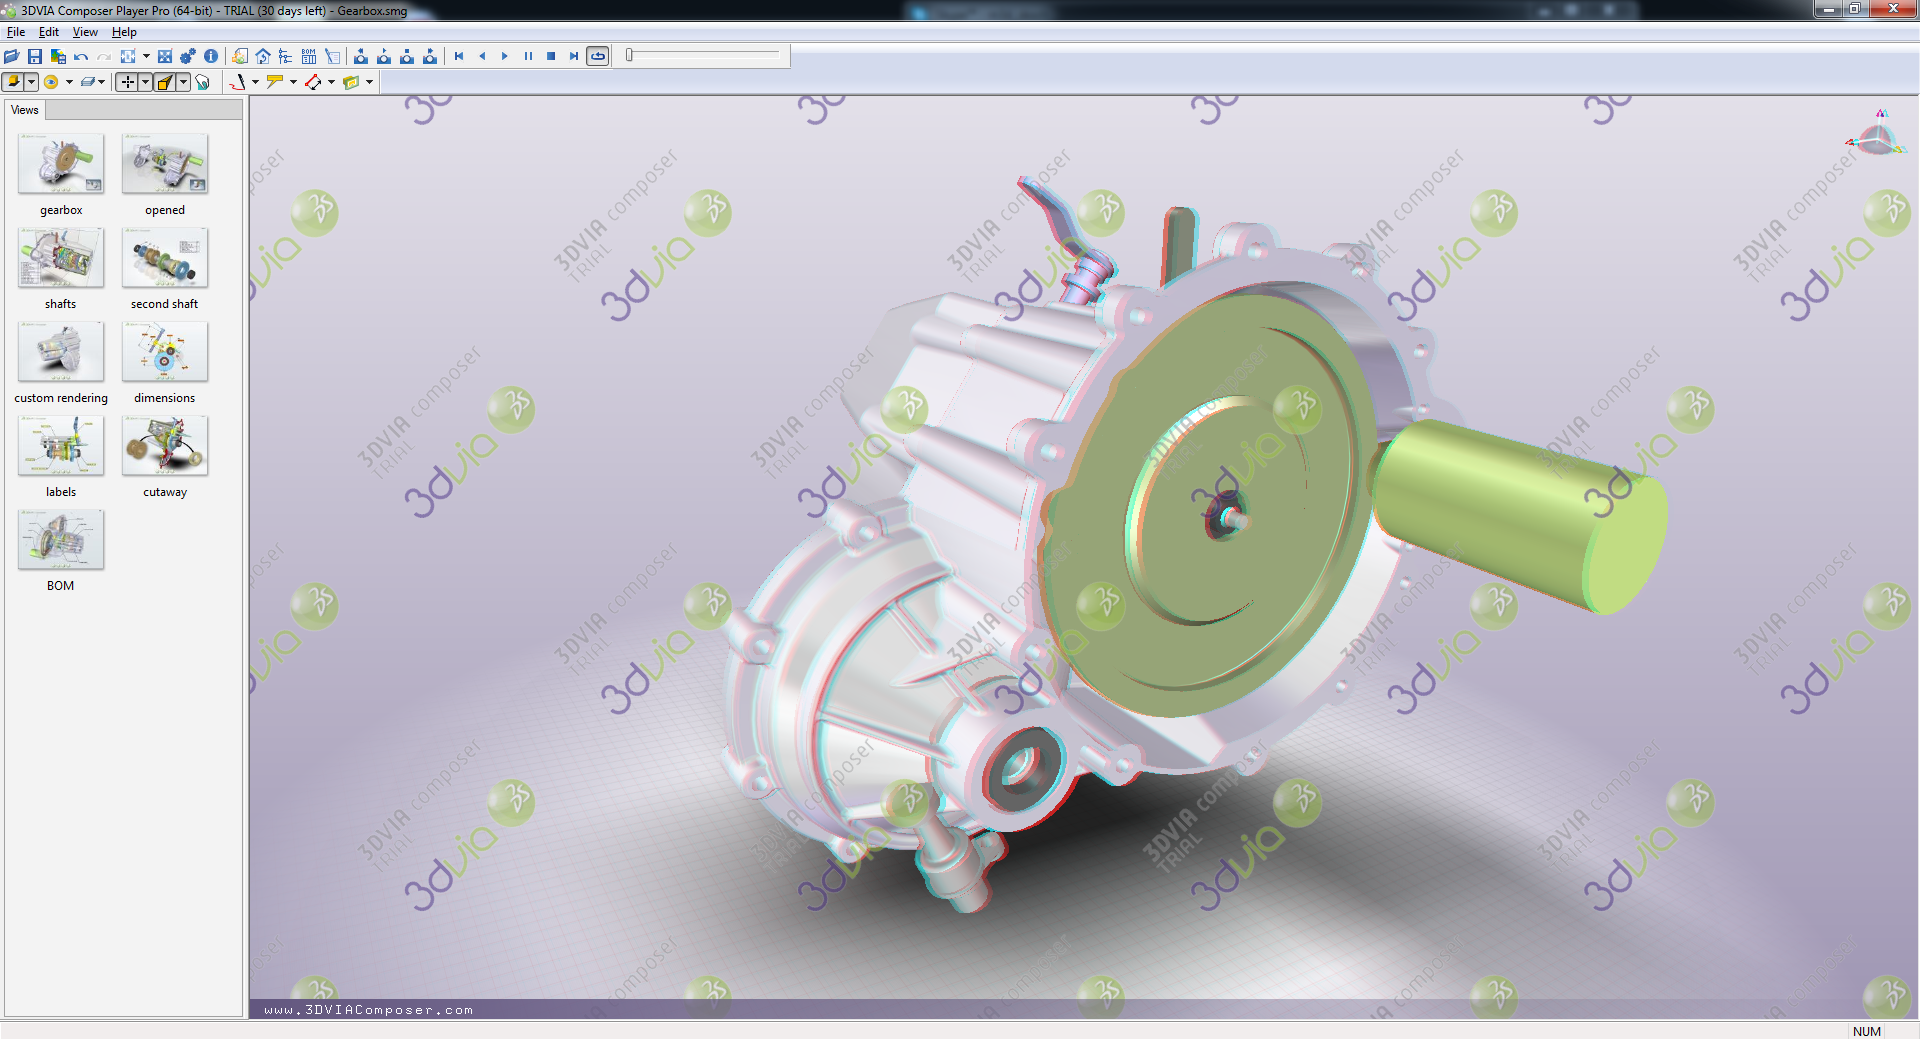
Task: Click the 3D orientation compass widget
Action: [x=1876, y=134]
